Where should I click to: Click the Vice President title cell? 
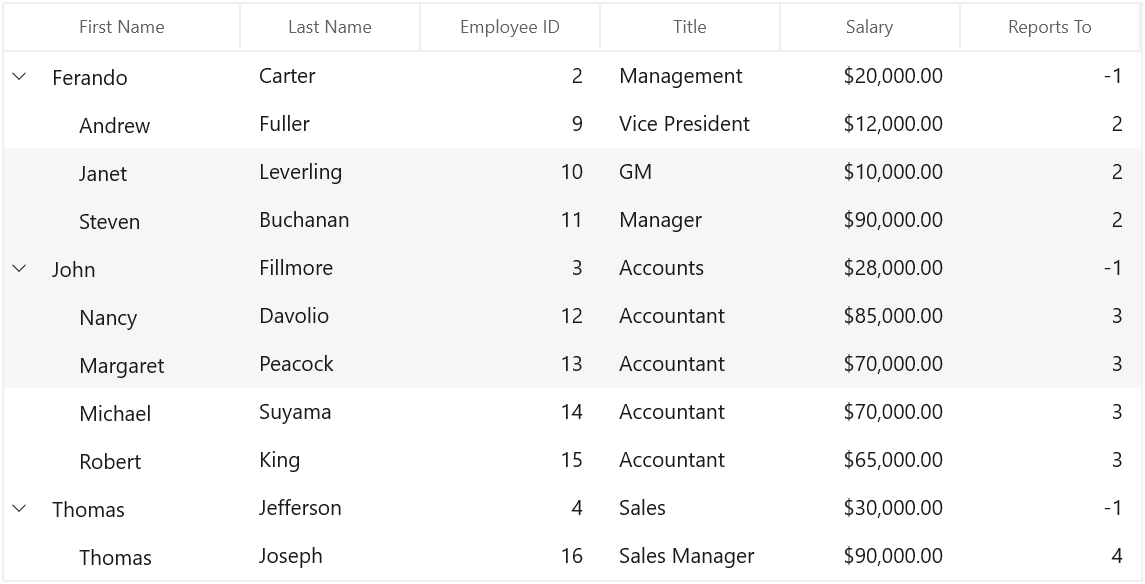(x=690, y=124)
